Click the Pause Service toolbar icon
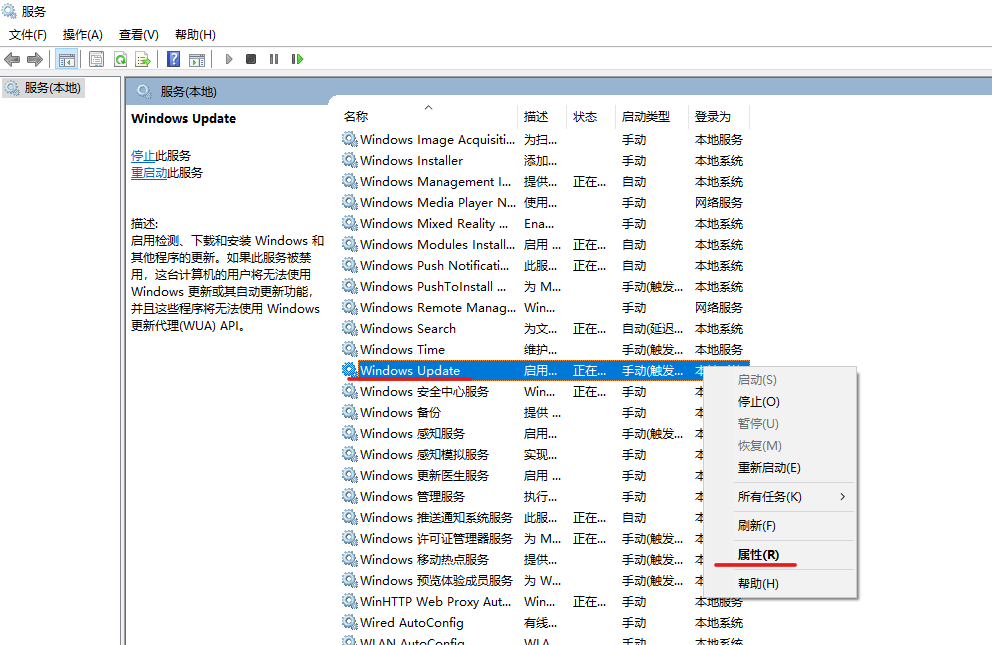 tap(274, 59)
